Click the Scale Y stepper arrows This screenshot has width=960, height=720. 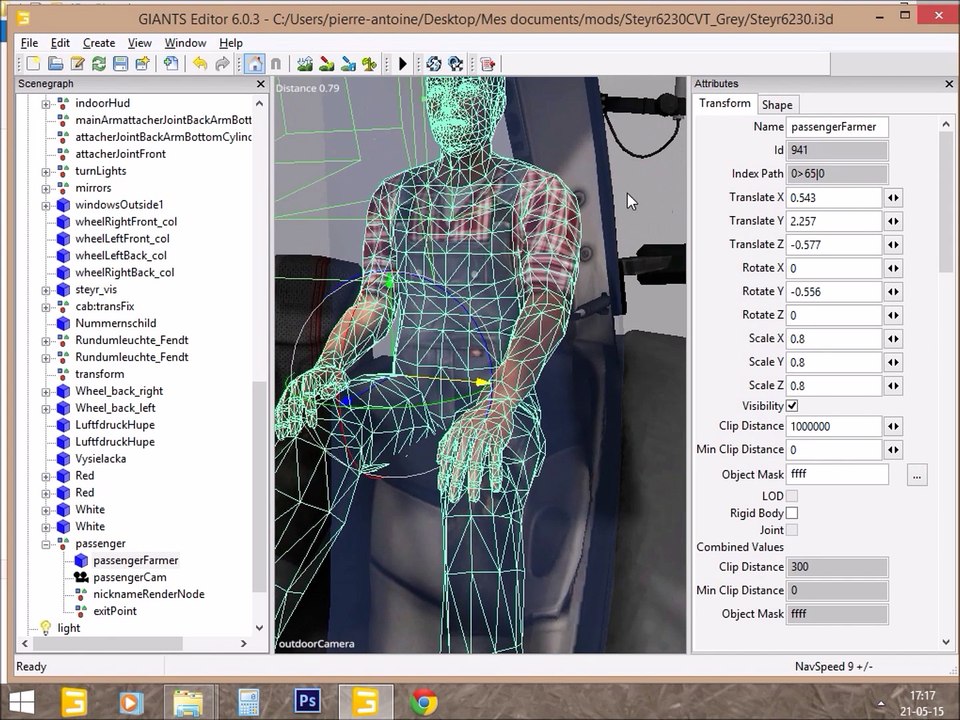pos(892,362)
